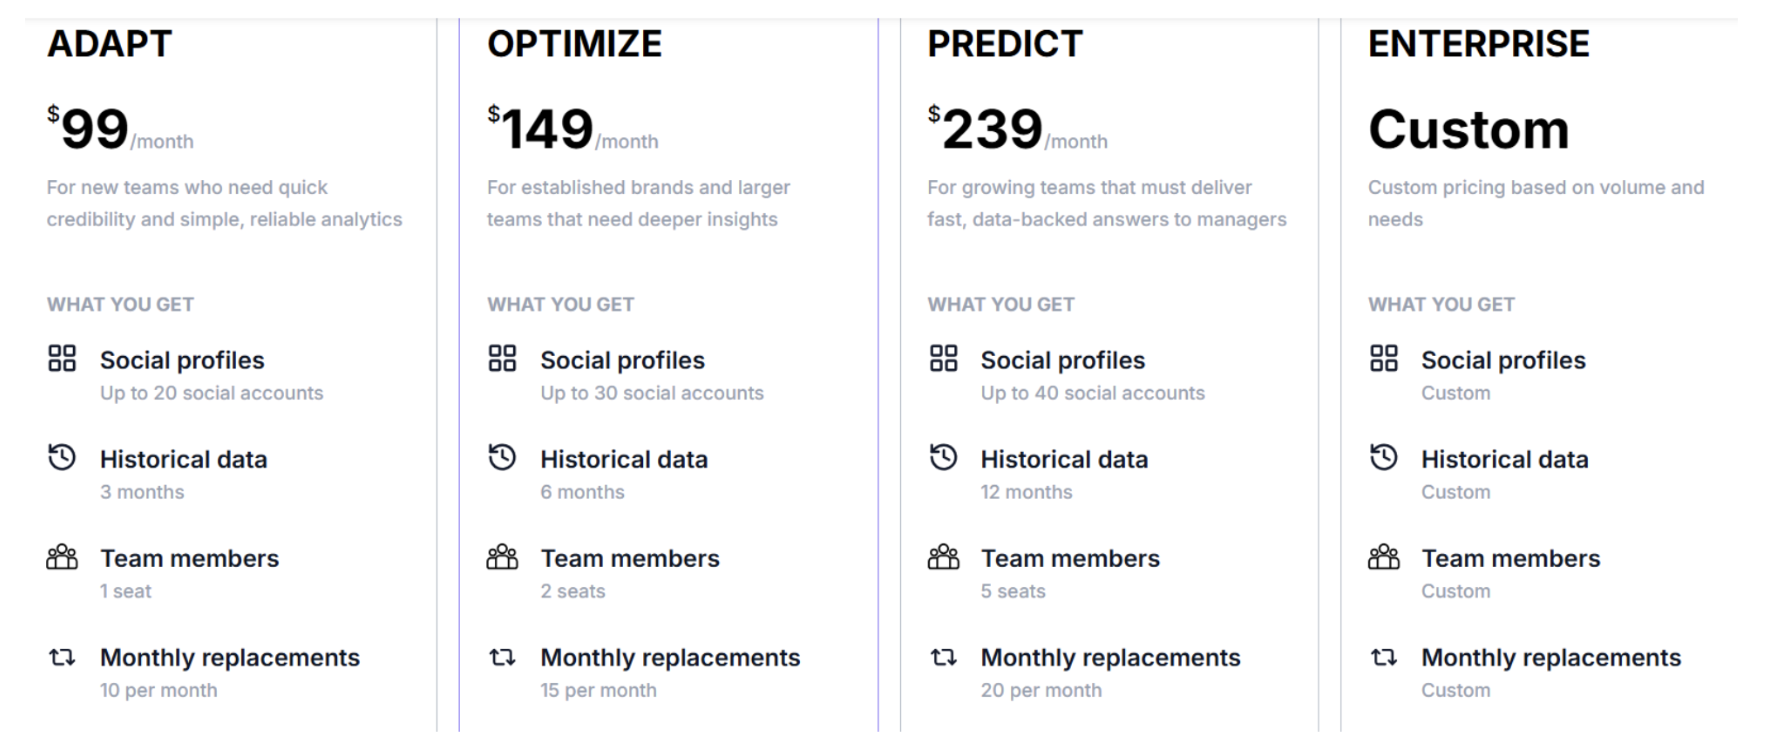Click the Historical data clock icon under ADAPT
Image resolution: width=1768 pixels, height=750 pixels.
pos(62,458)
